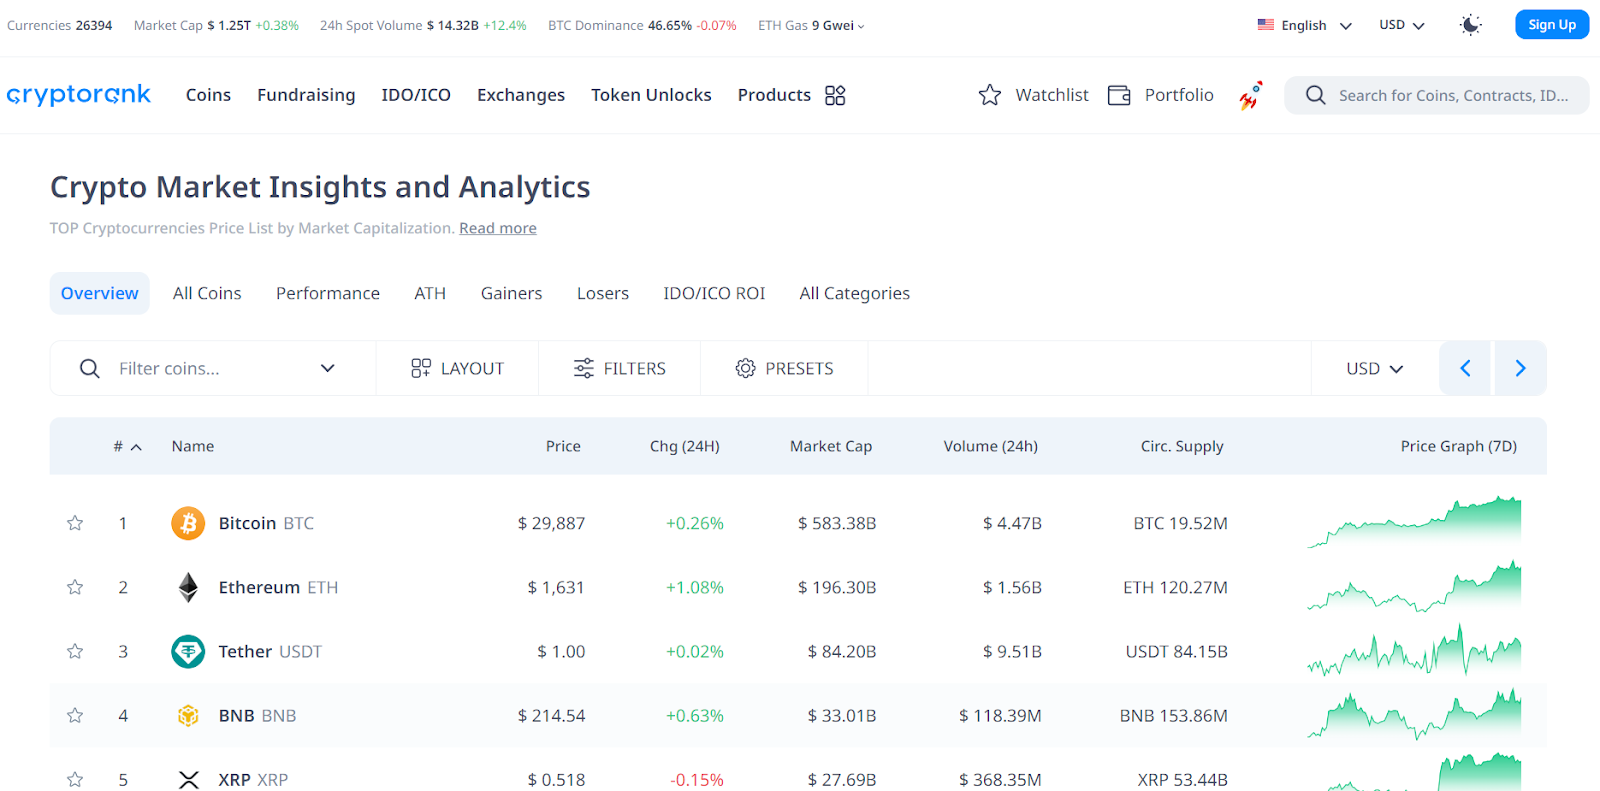The image size is (1600, 791).
Task: Click the rocket icon in the header
Action: tap(1250, 95)
